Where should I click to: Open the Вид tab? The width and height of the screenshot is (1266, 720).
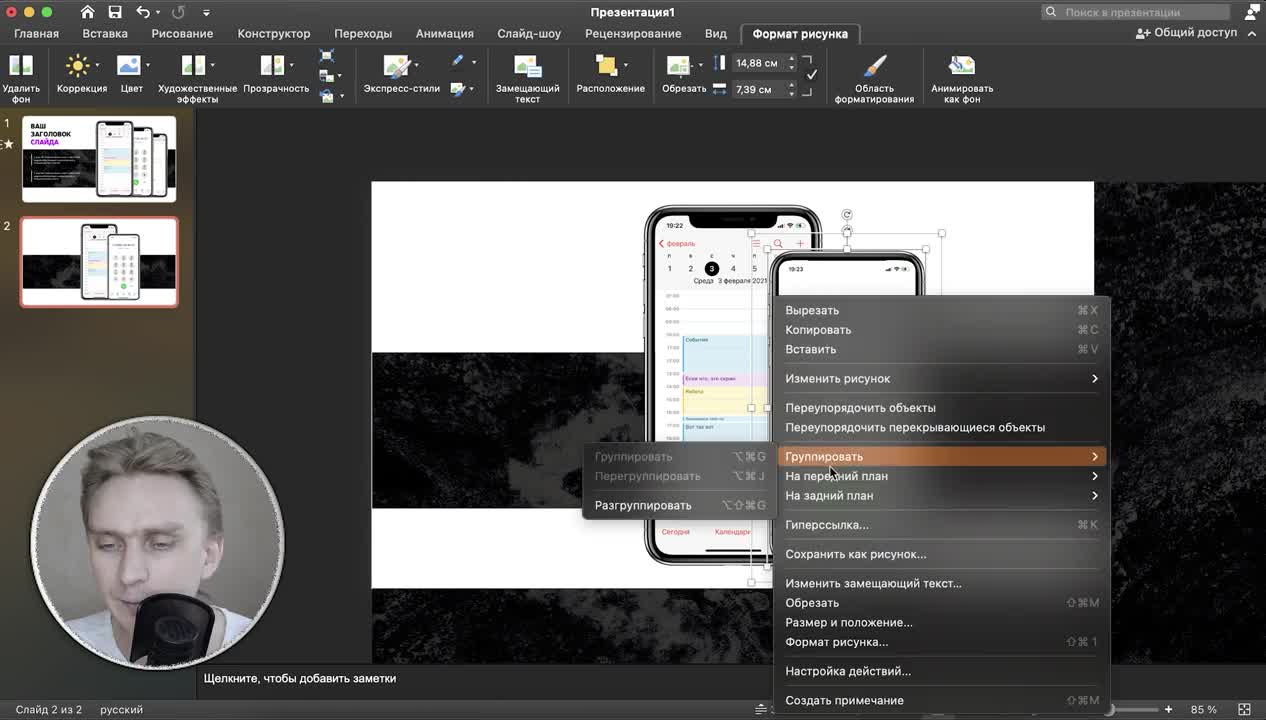point(716,33)
